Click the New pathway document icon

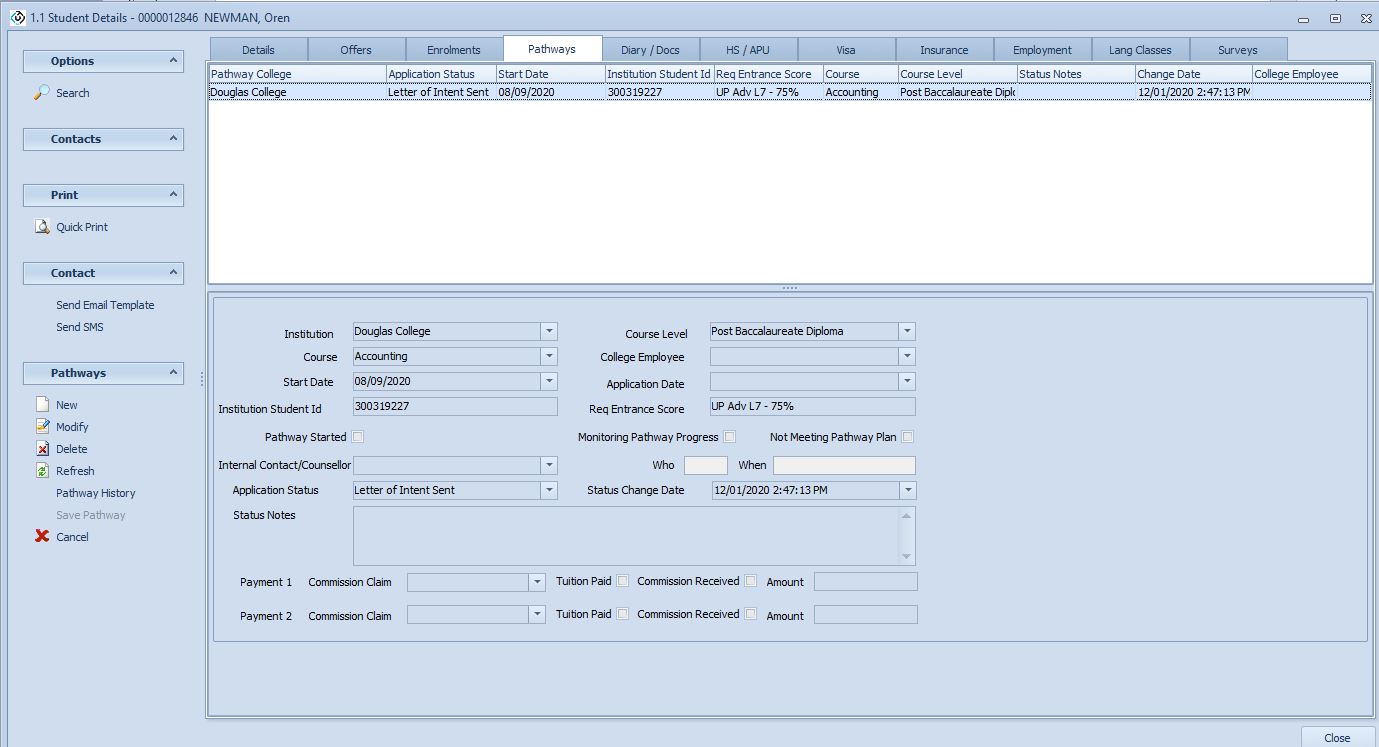point(42,405)
